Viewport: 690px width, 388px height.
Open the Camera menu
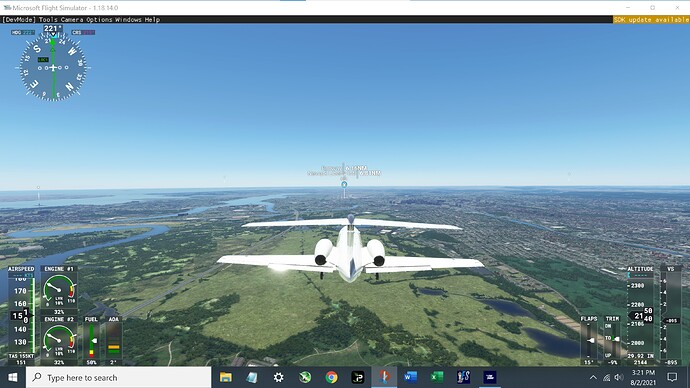(x=72, y=19)
